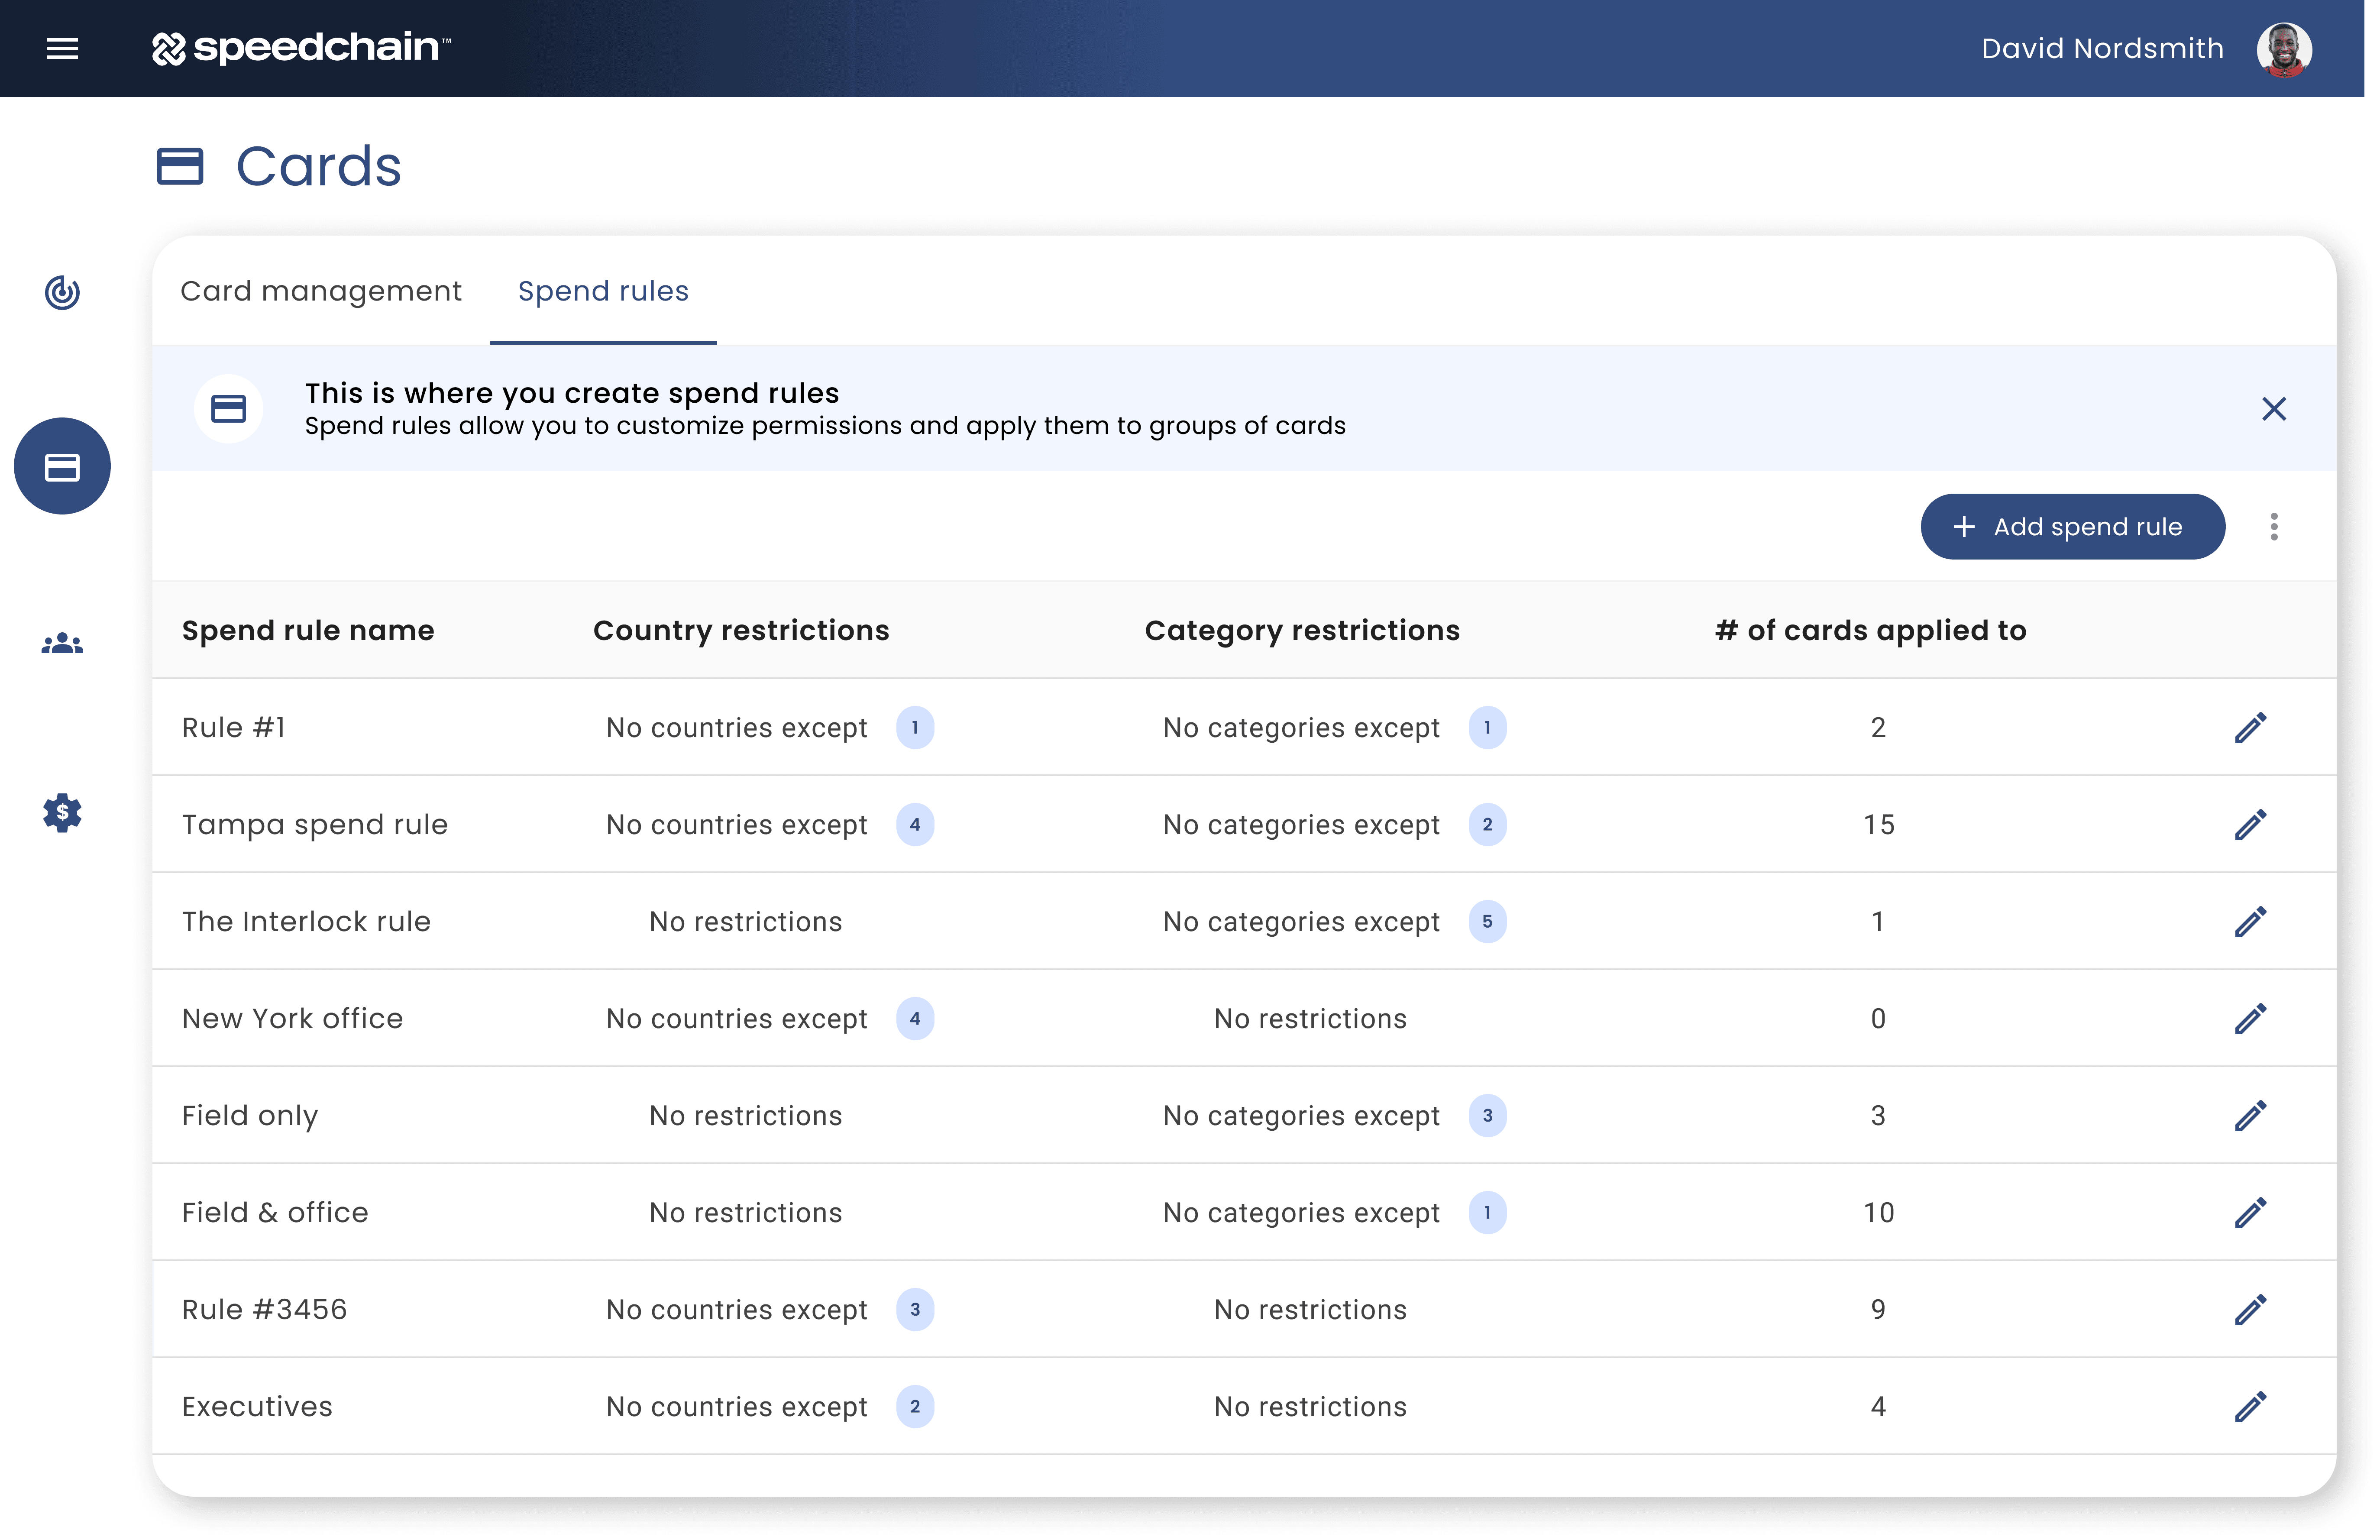Click Interlock rule category count badge 5
This screenshot has height=1540, width=2380.
click(1487, 922)
